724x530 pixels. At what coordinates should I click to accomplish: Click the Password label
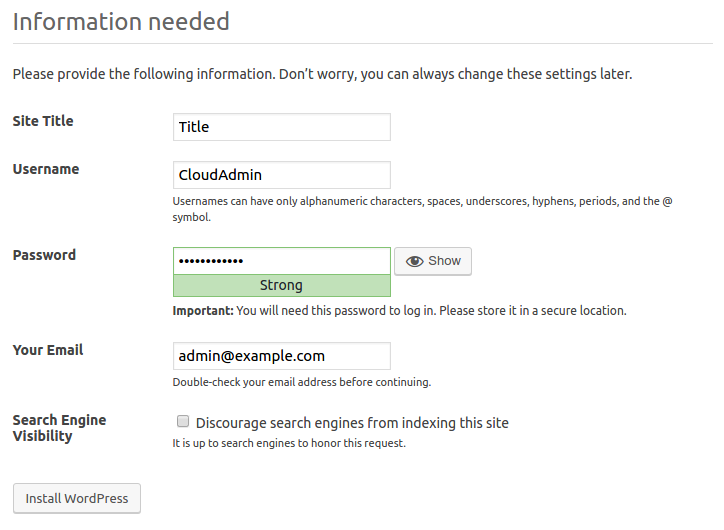point(44,255)
